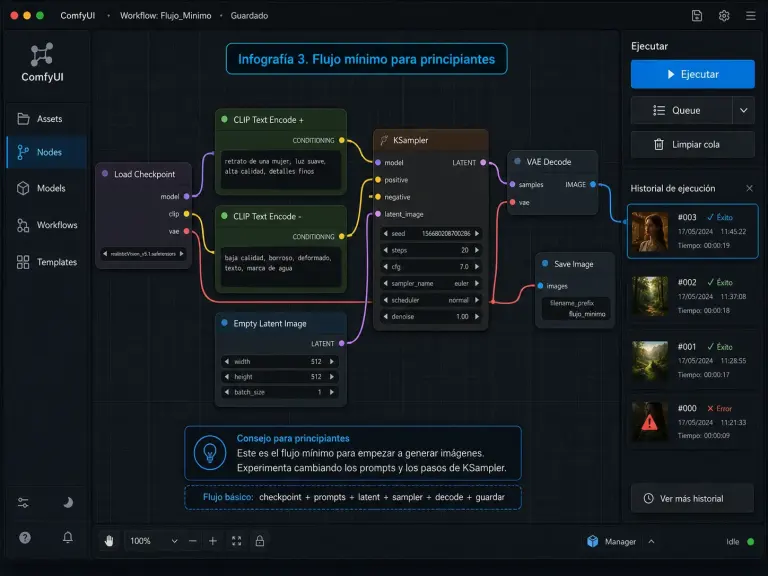Click the zoom out minus button
Image resolution: width=768 pixels, height=576 pixels.
(192, 541)
